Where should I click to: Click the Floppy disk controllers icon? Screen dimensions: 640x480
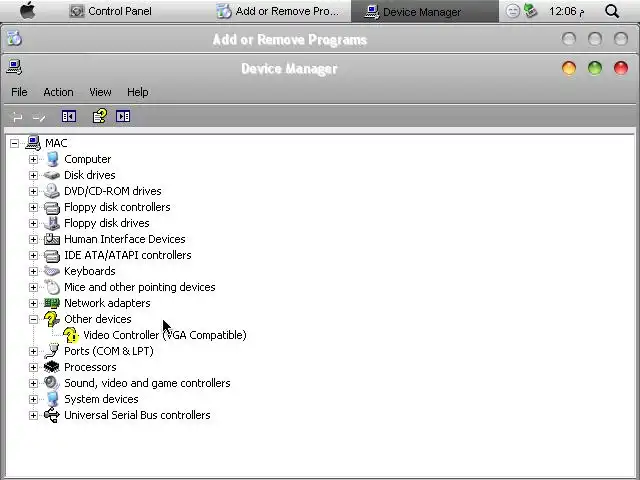coord(52,207)
